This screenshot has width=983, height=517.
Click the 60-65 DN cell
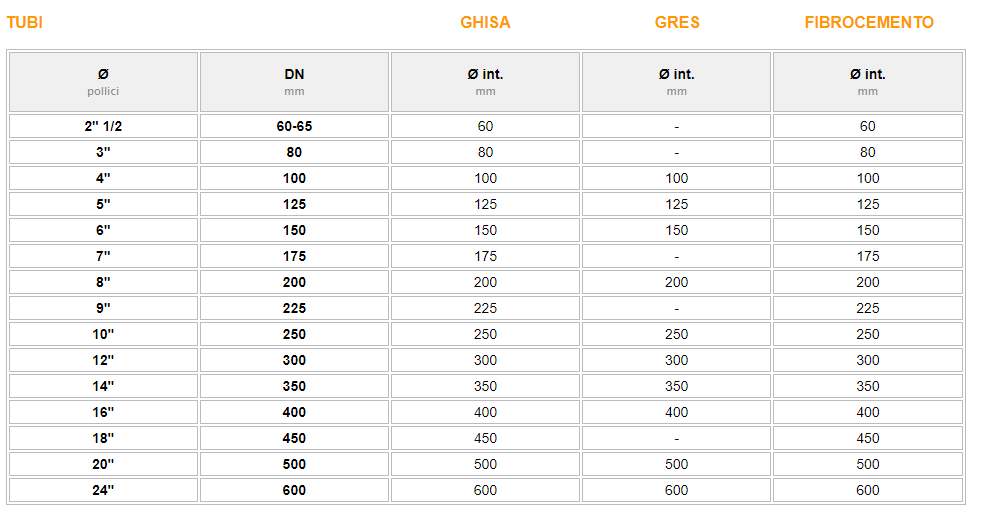294,126
